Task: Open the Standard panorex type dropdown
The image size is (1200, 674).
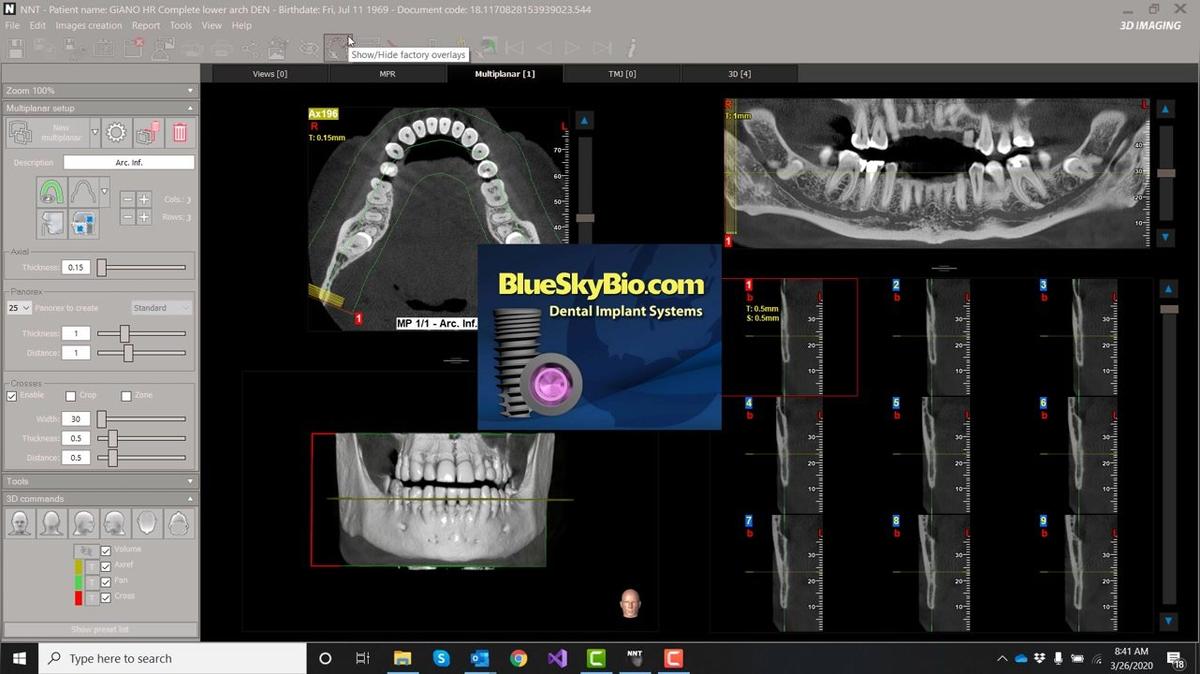Action: tap(162, 308)
